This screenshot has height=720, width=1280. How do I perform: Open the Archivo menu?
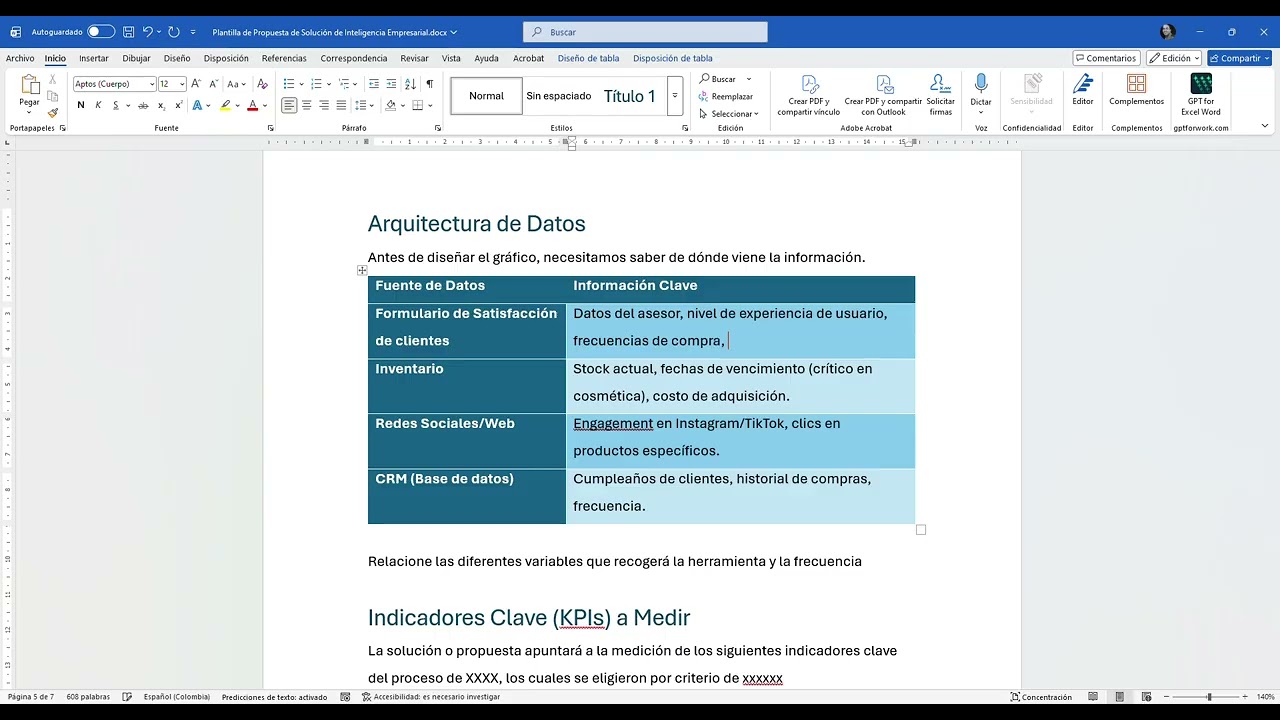point(20,58)
